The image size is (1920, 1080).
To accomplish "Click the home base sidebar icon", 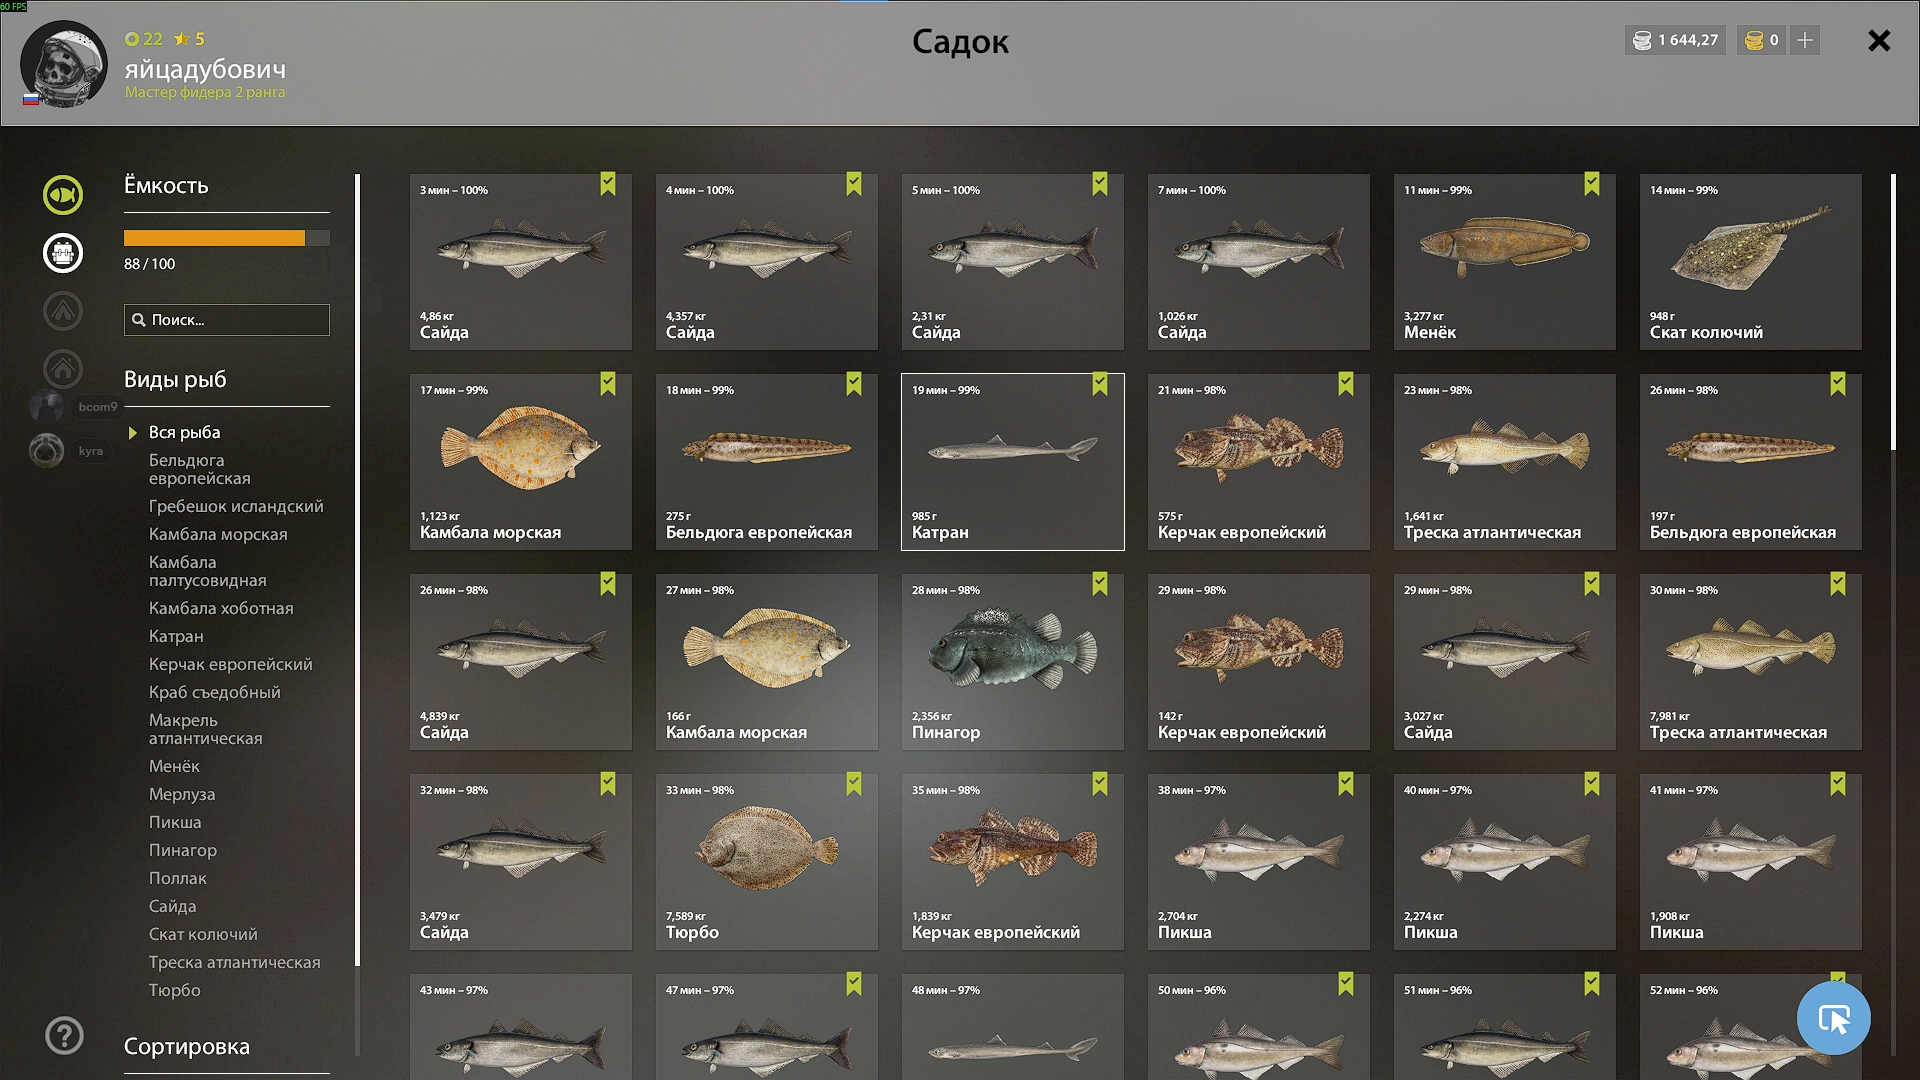I will (63, 369).
